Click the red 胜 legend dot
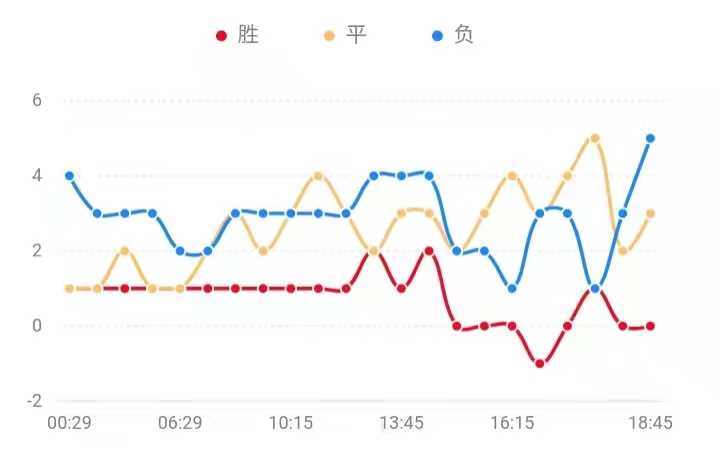This screenshot has width=720, height=470. [x=222, y=36]
